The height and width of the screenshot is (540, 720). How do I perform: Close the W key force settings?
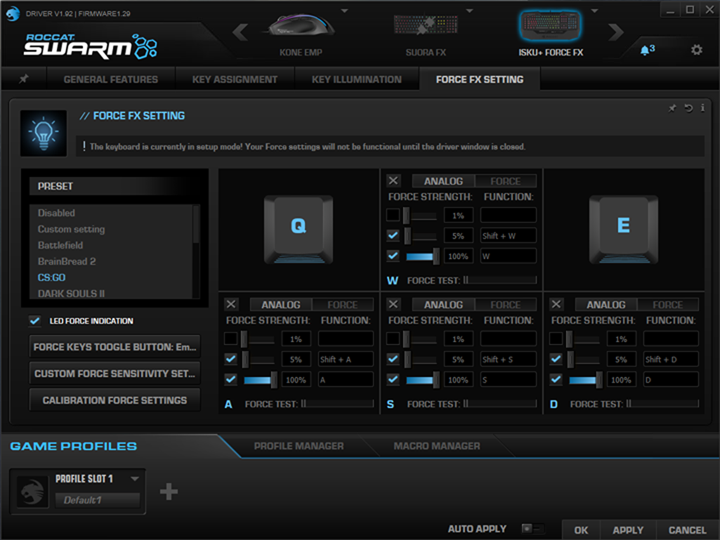click(393, 181)
